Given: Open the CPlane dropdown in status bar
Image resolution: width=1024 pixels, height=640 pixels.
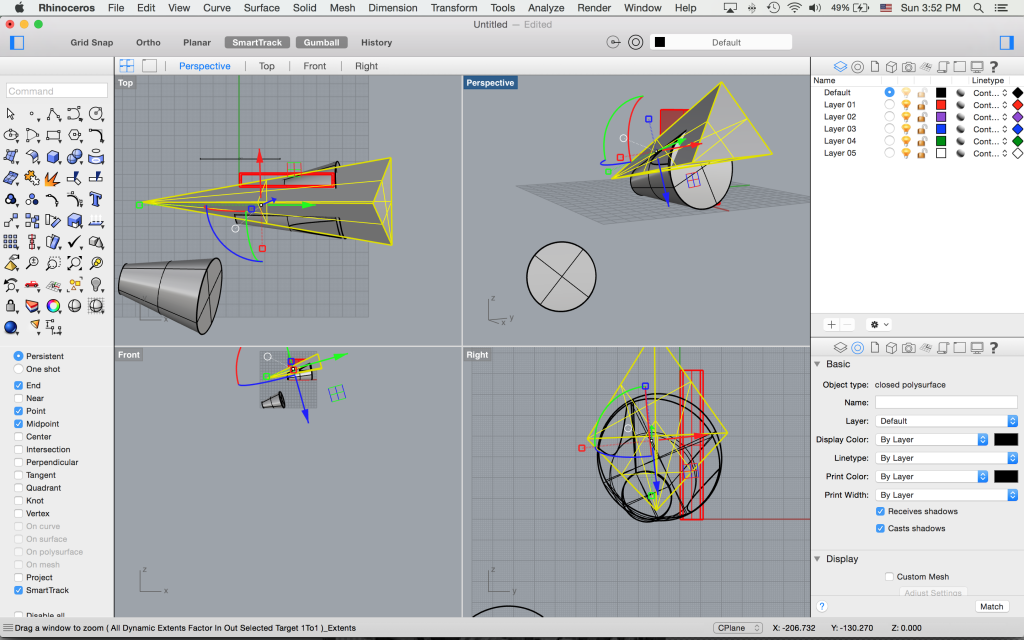Looking at the screenshot, I should (738, 628).
